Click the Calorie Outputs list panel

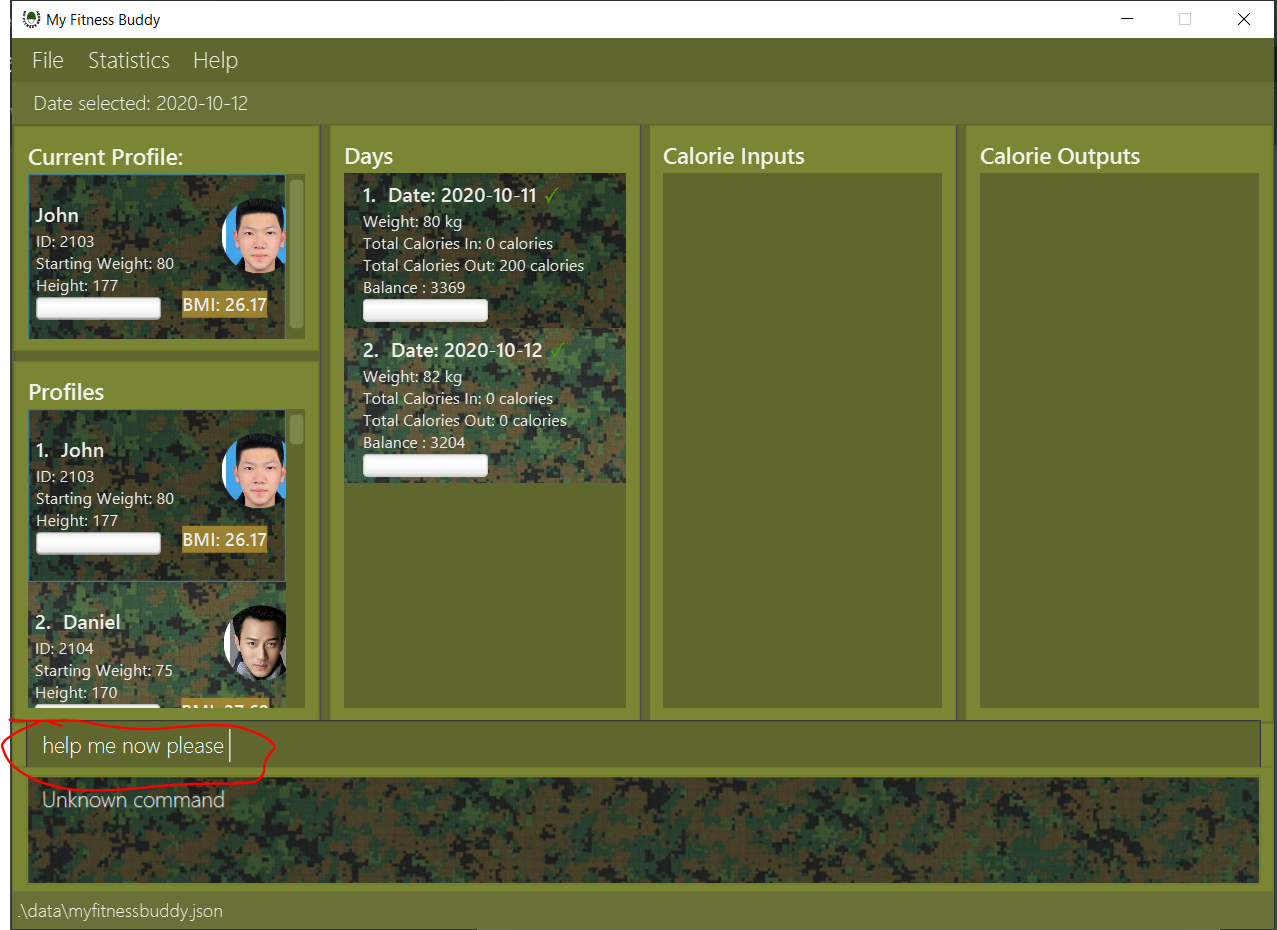[1119, 440]
